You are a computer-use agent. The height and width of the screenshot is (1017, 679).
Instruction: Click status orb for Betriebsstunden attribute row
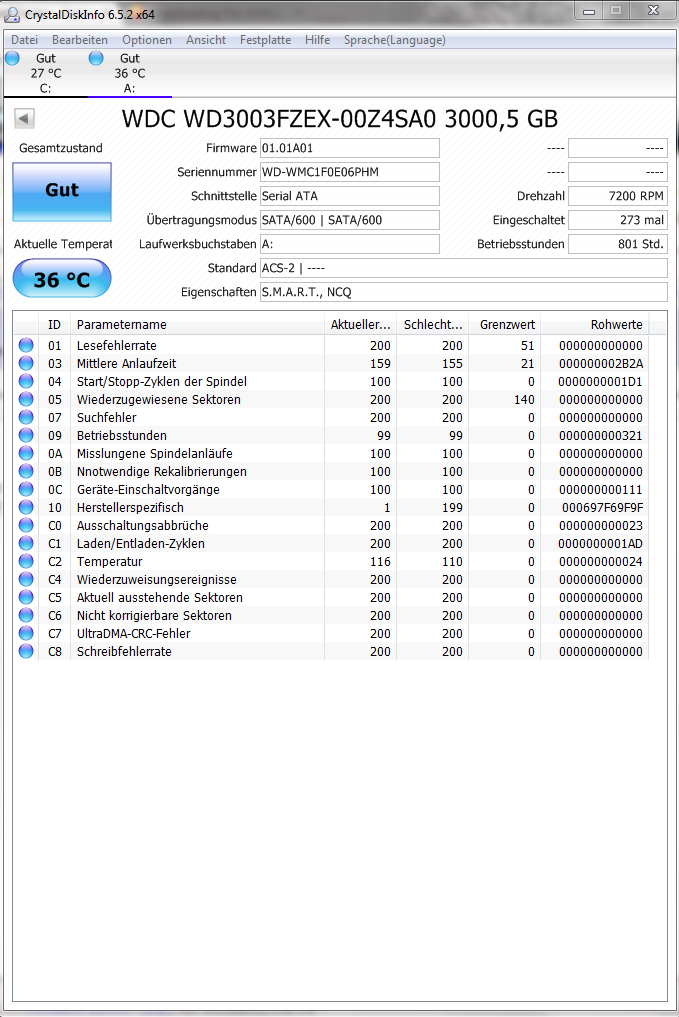26,435
